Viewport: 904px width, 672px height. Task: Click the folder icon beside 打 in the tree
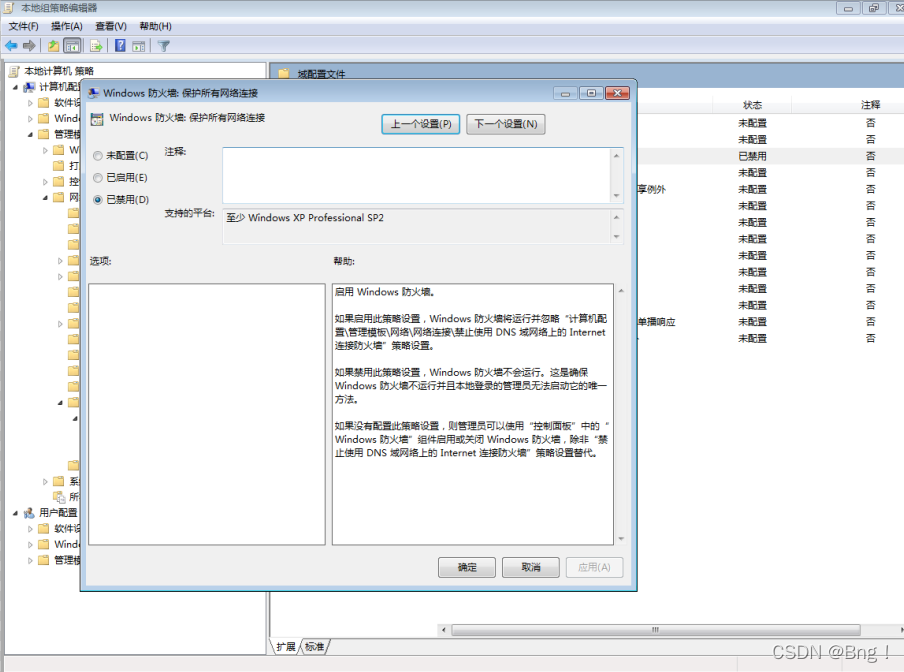click(59, 166)
